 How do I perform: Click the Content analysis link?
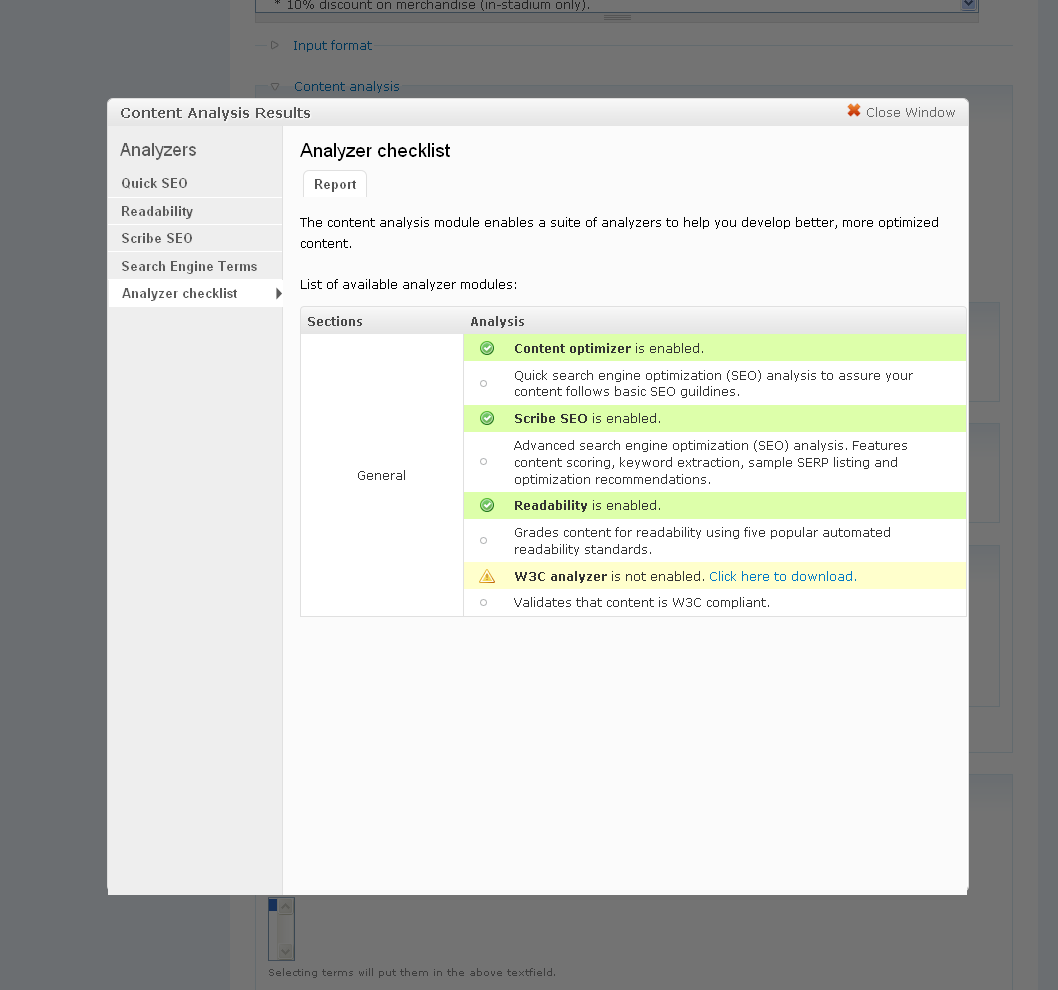(x=347, y=86)
